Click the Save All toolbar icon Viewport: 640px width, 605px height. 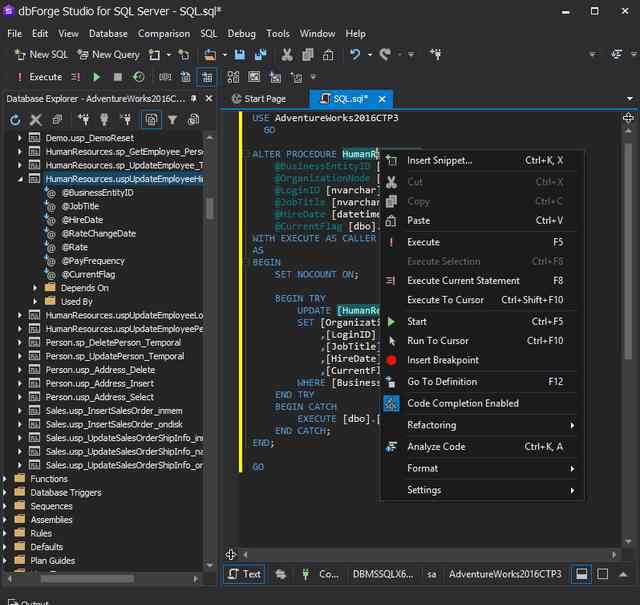(x=260, y=55)
